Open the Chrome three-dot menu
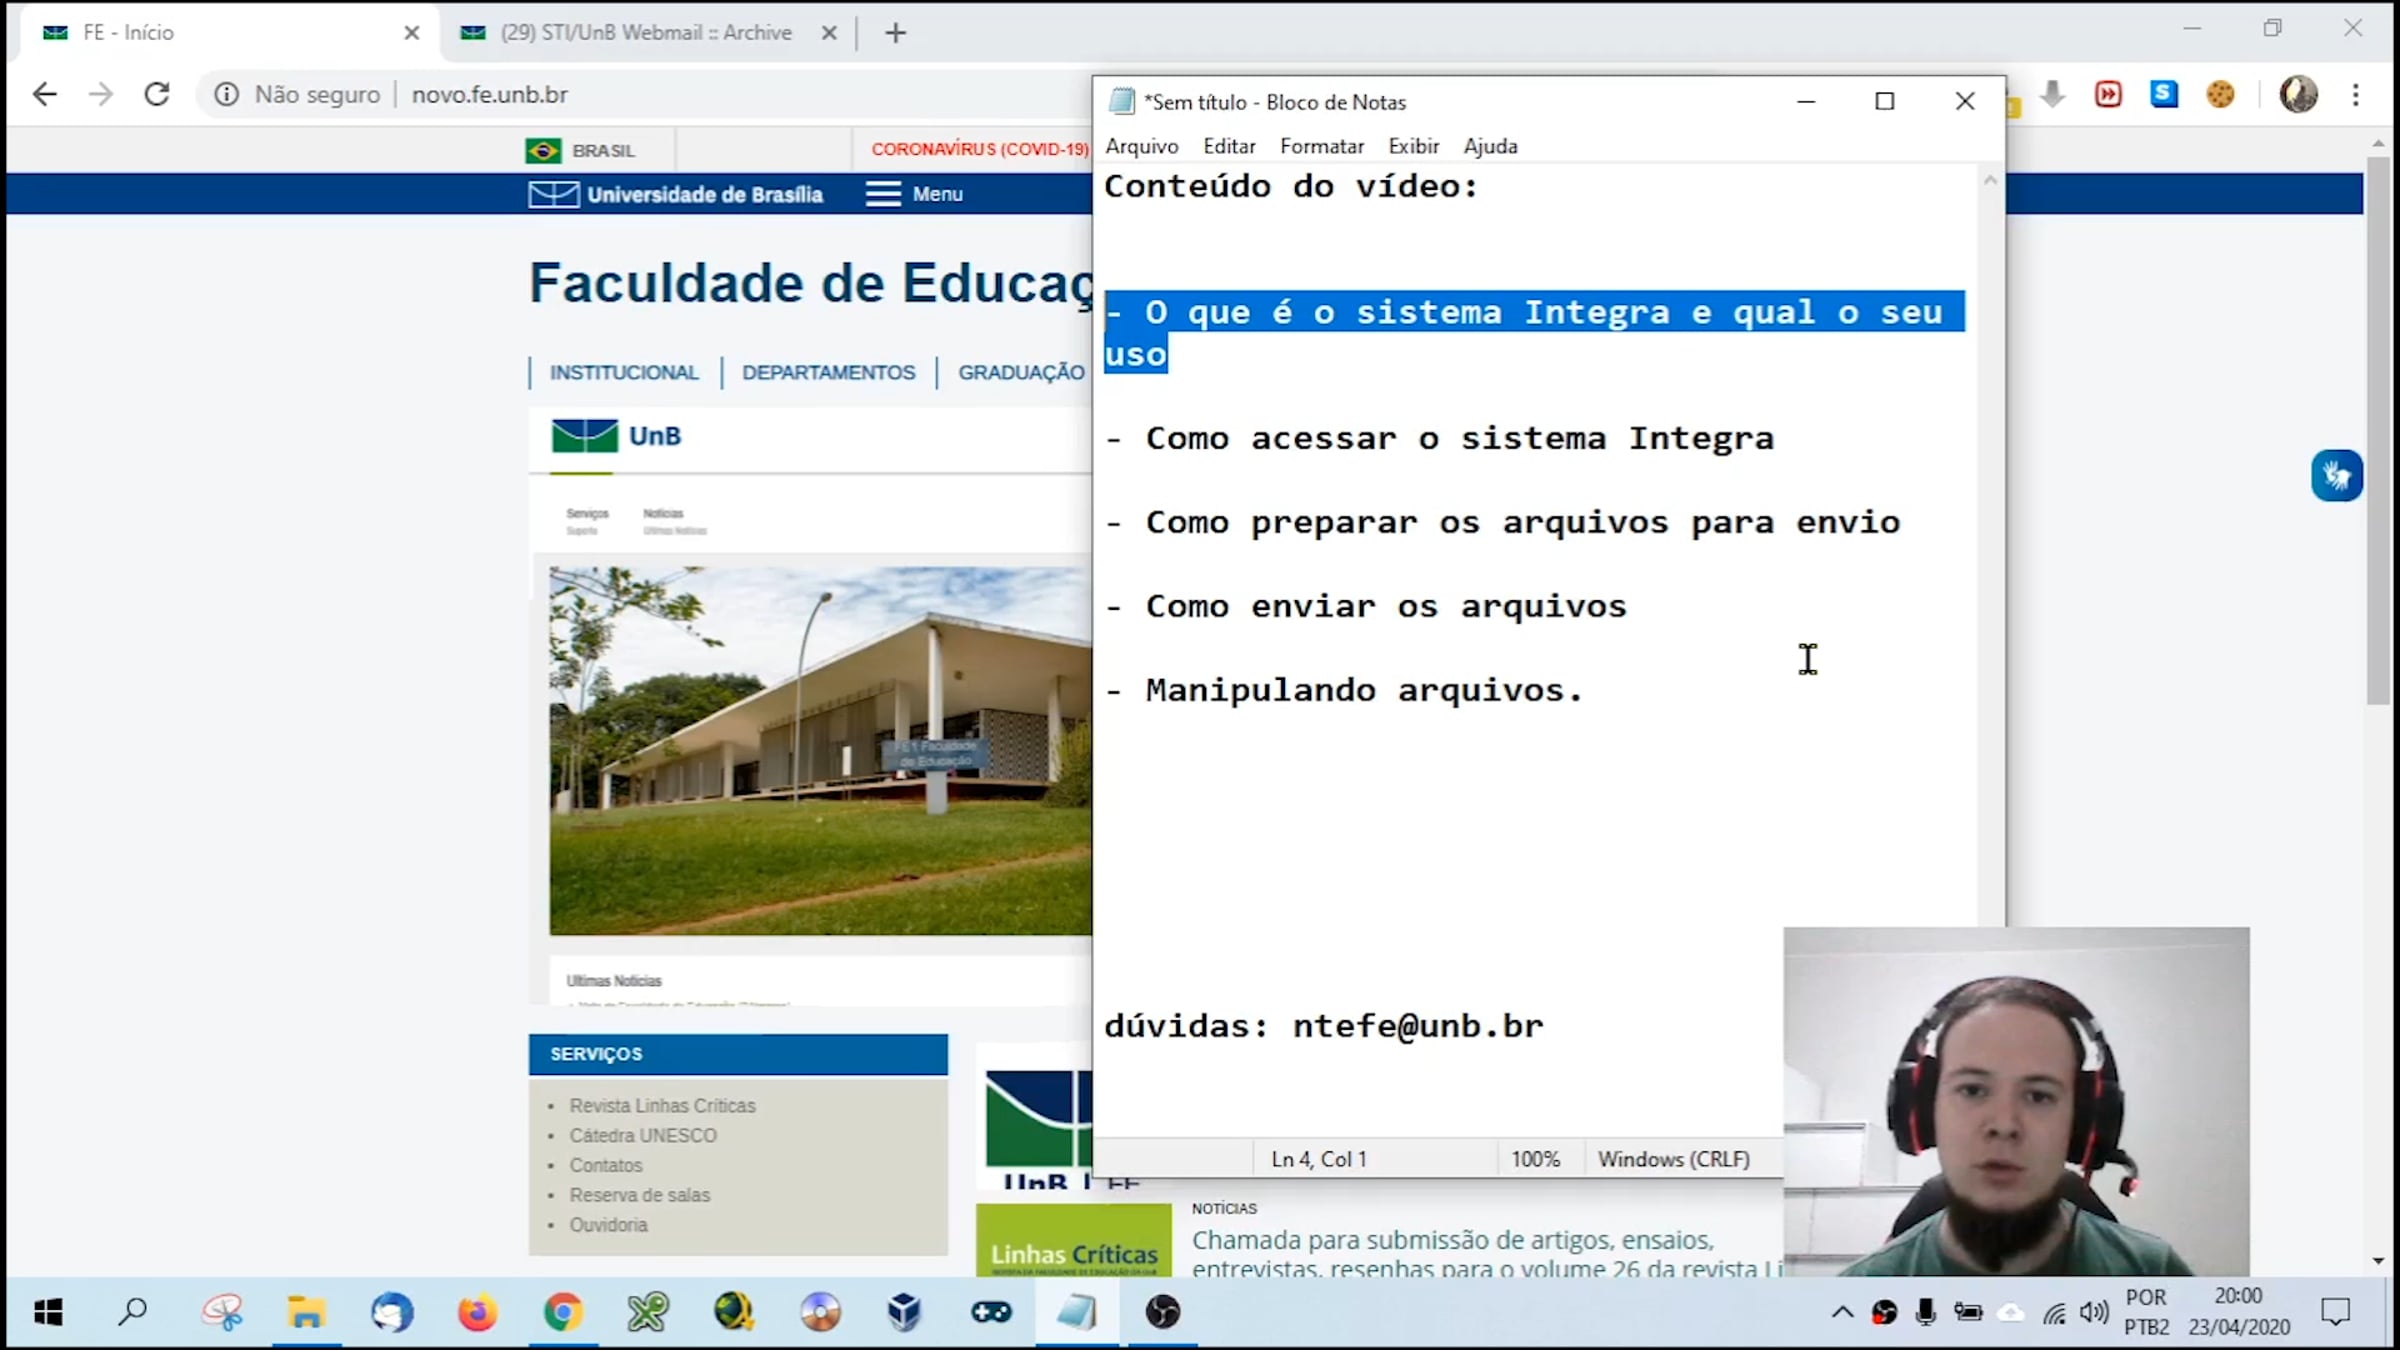This screenshot has width=2400, height=1350. [x=2356, y=94]
